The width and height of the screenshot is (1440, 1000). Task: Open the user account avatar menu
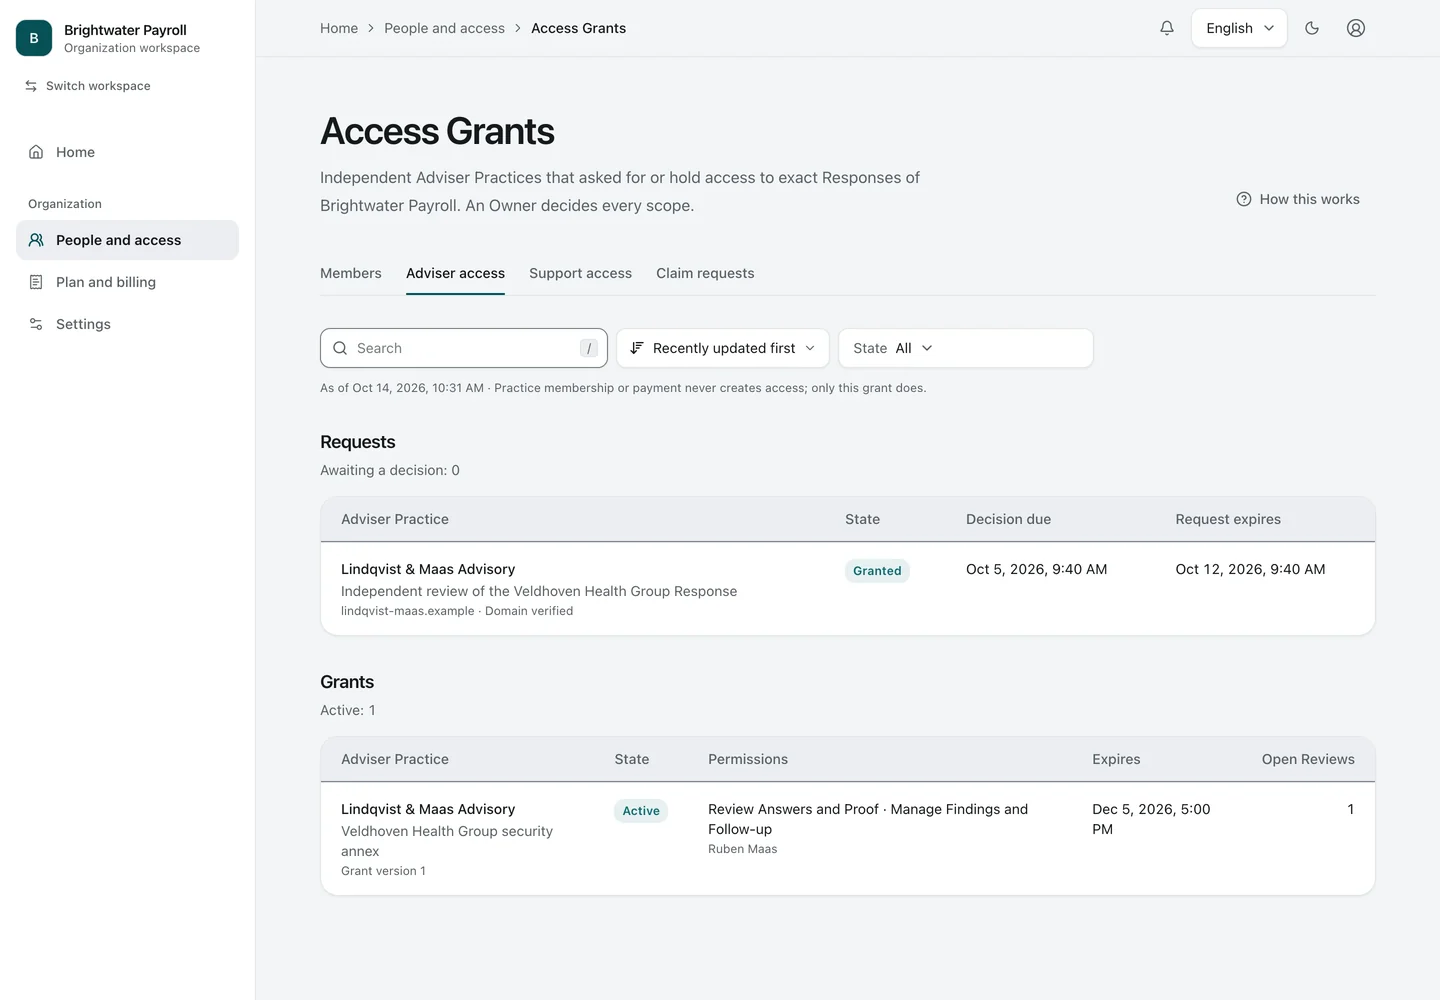click(x=1356, y=28)
